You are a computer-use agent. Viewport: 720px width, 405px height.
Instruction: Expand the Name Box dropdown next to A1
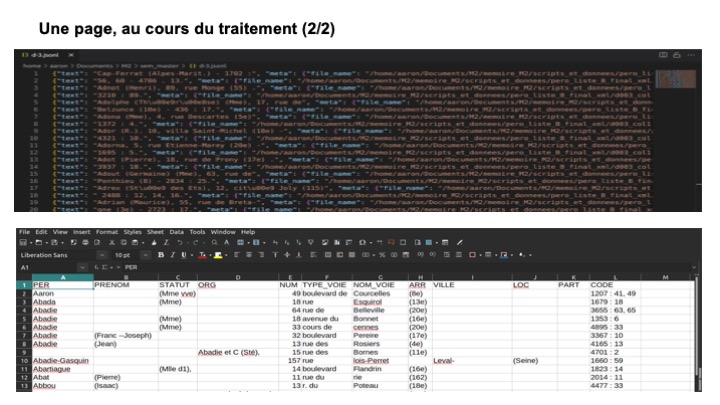click(82, 268)
